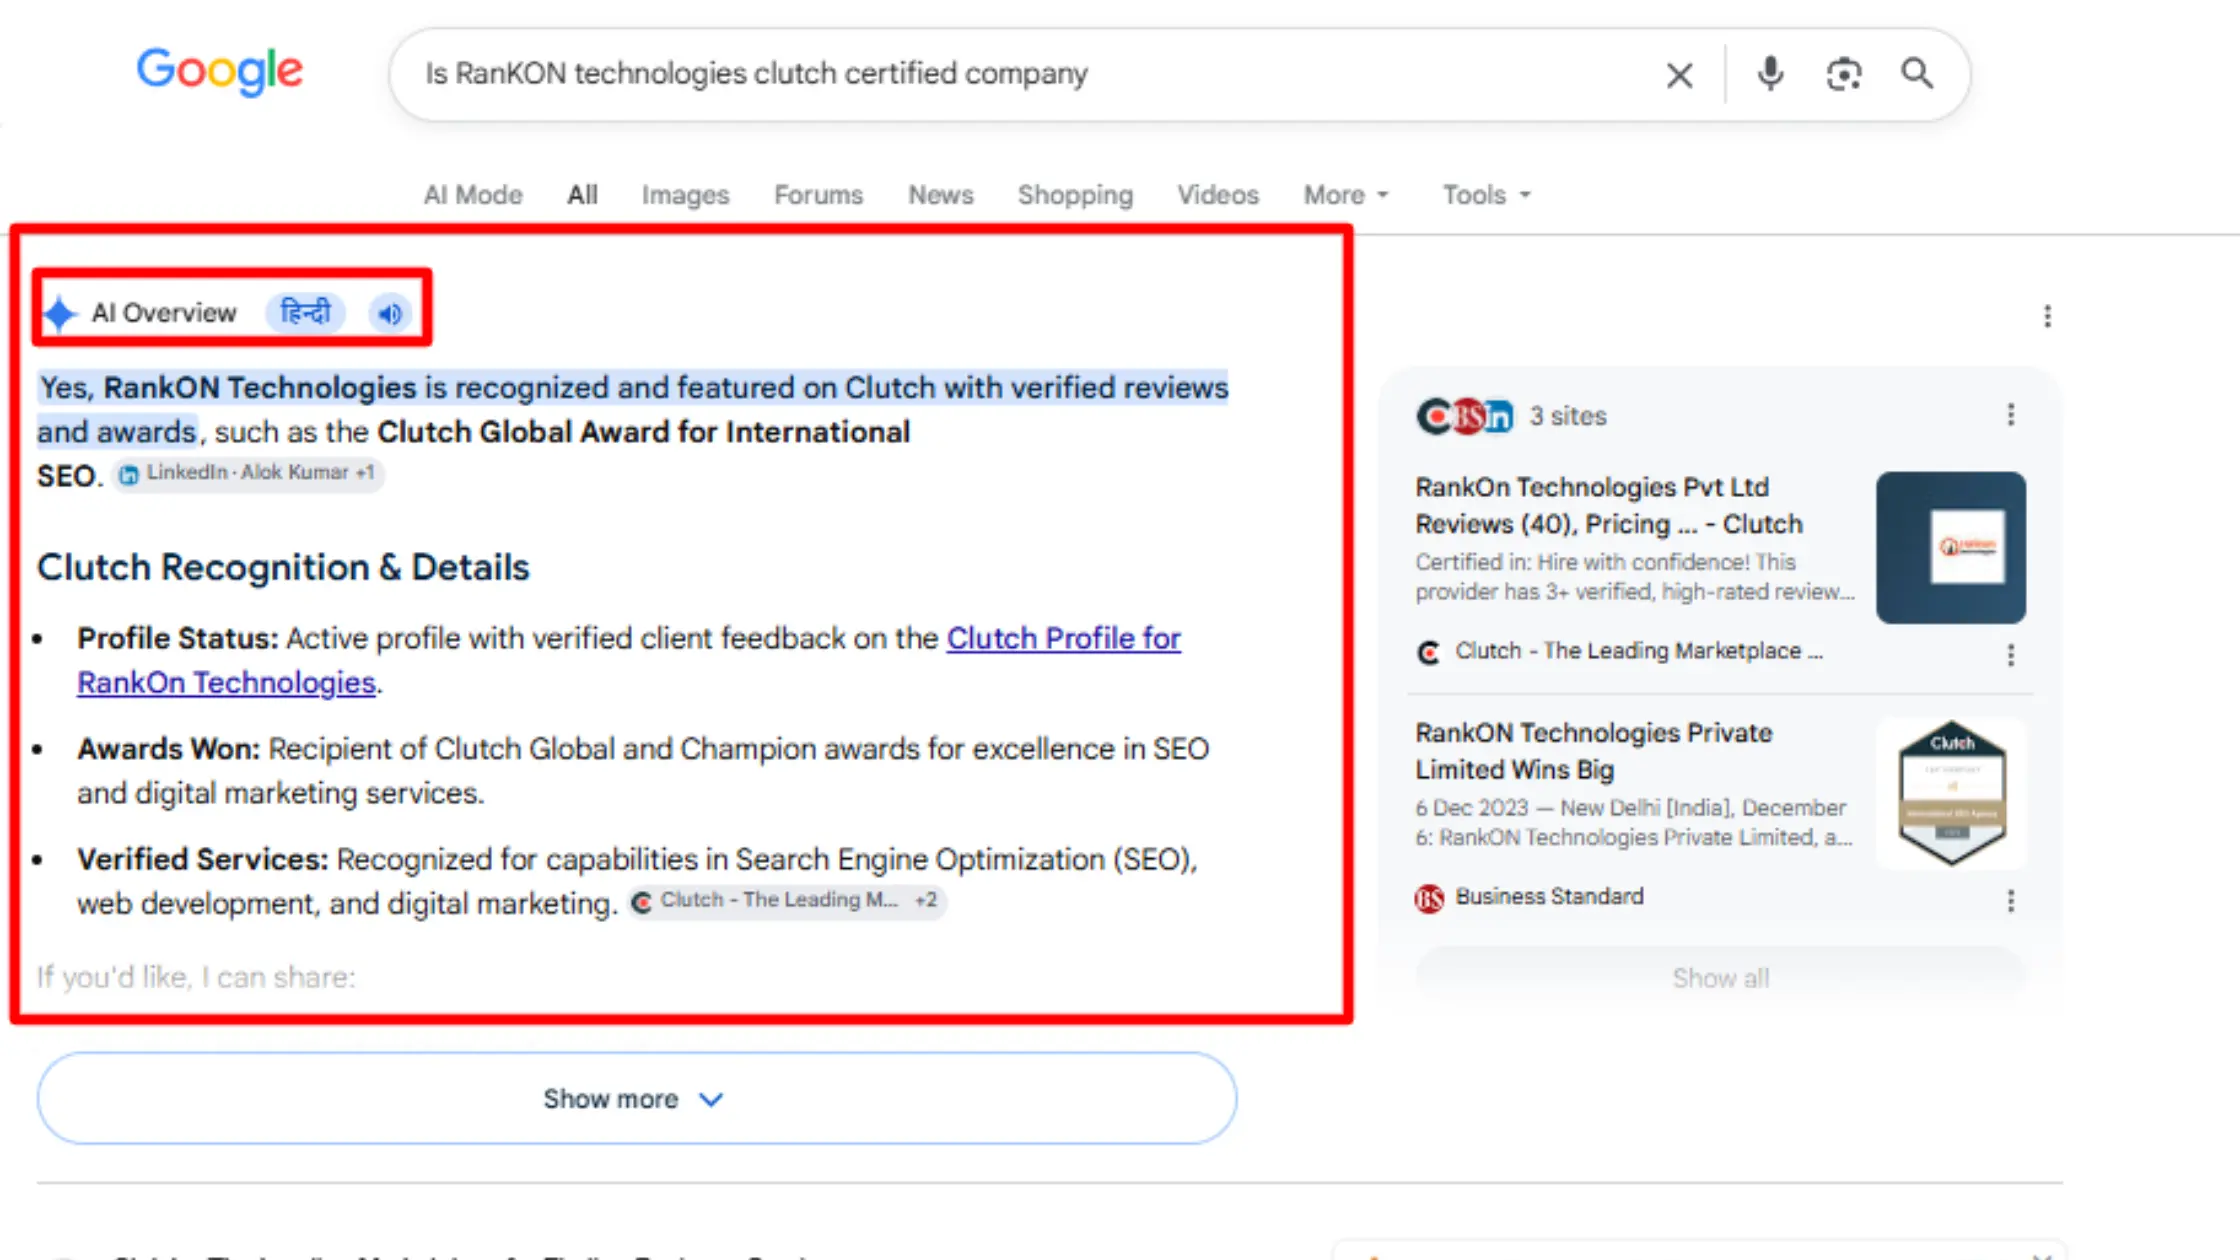Click the Google logo
This screenshot has width=2240, height=1260.
(x=219, y=72)
